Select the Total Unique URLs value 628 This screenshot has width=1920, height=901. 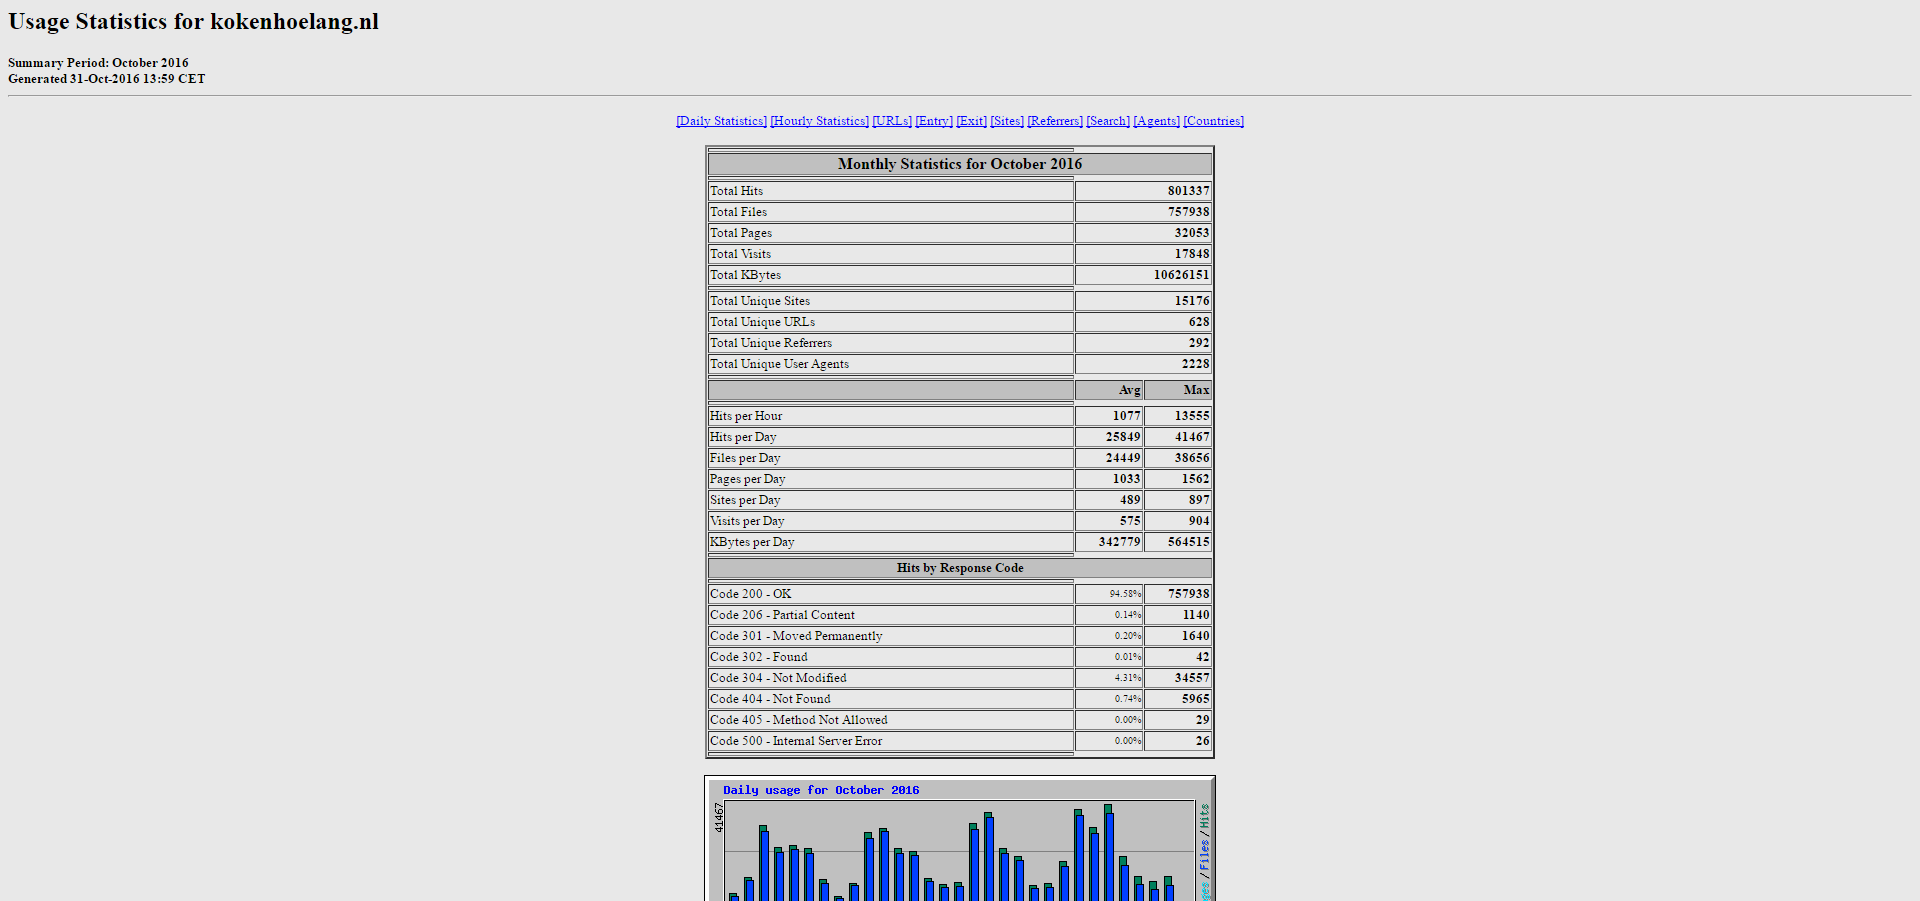[1199, 322]
